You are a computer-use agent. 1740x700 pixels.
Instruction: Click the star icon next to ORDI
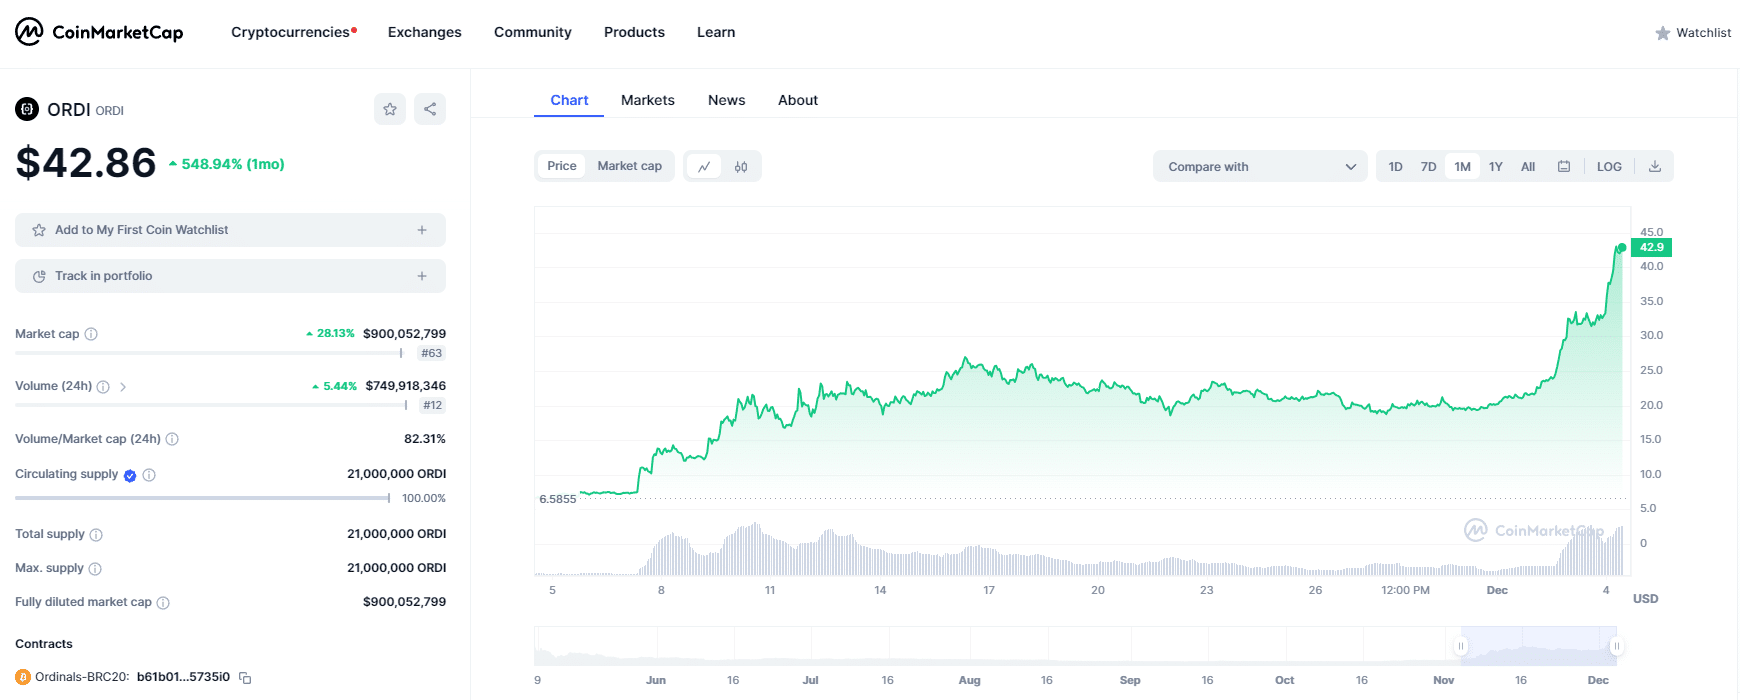(390, 109)
